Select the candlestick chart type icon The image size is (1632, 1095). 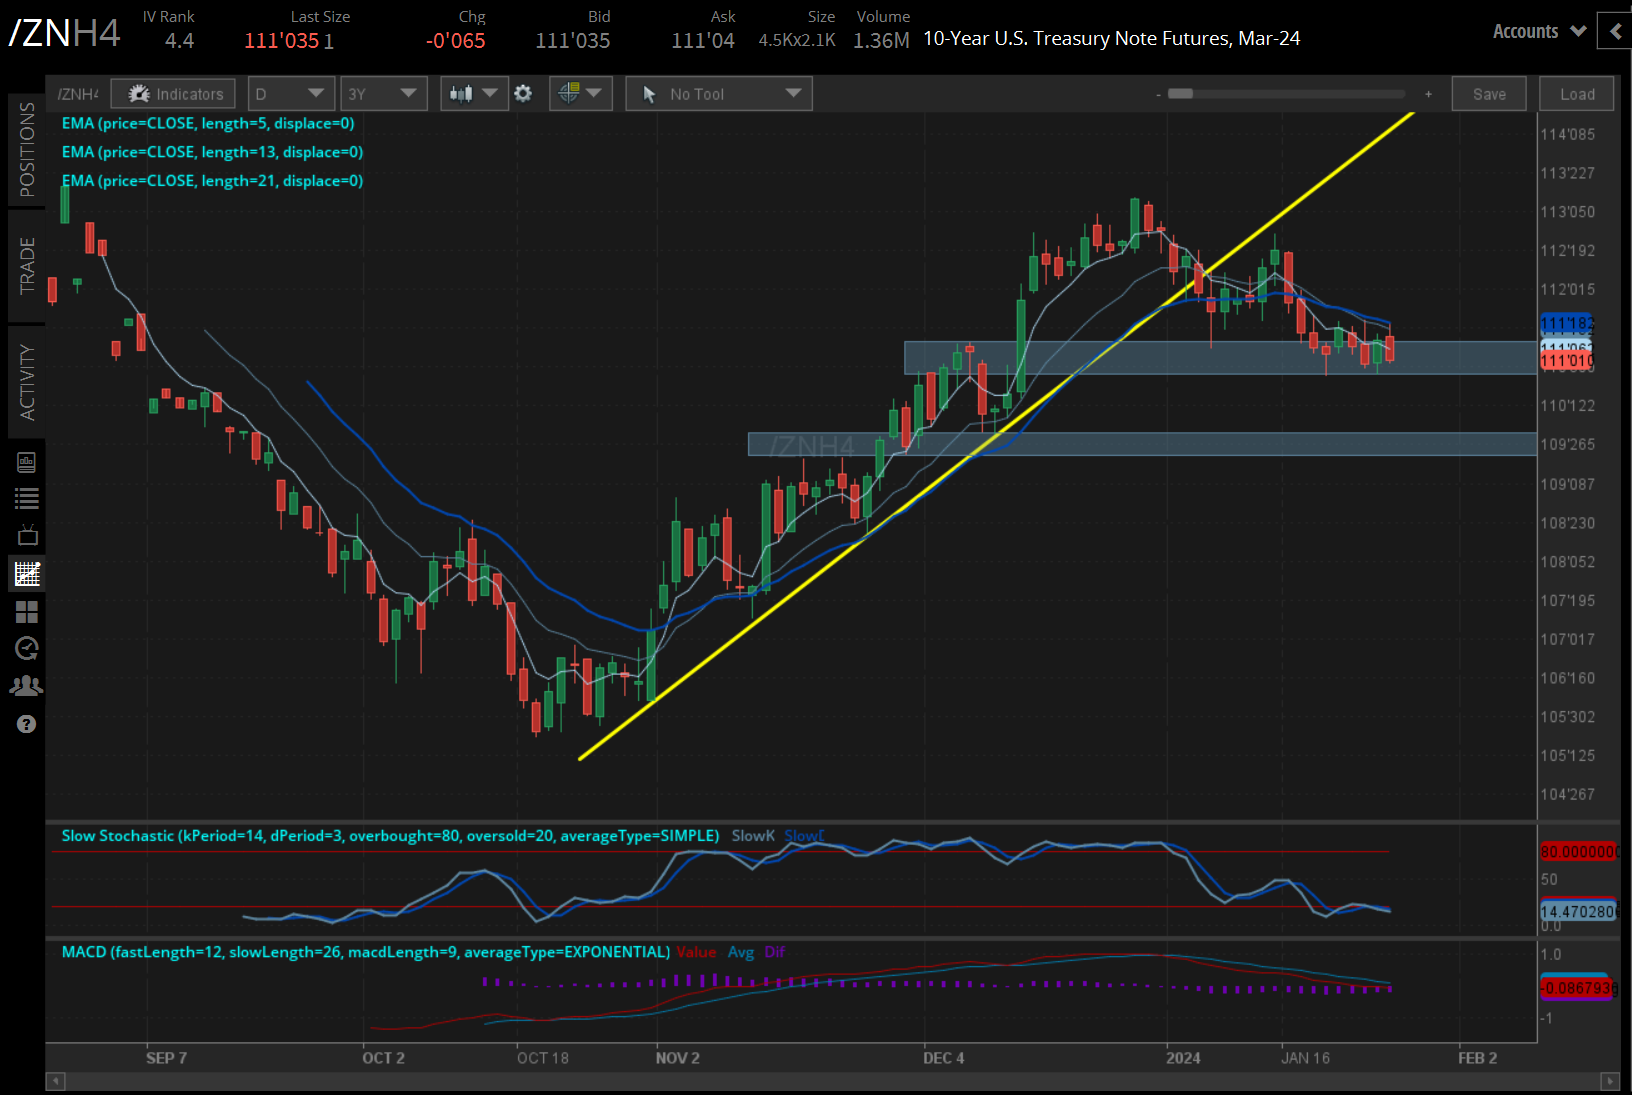(465, 93)
